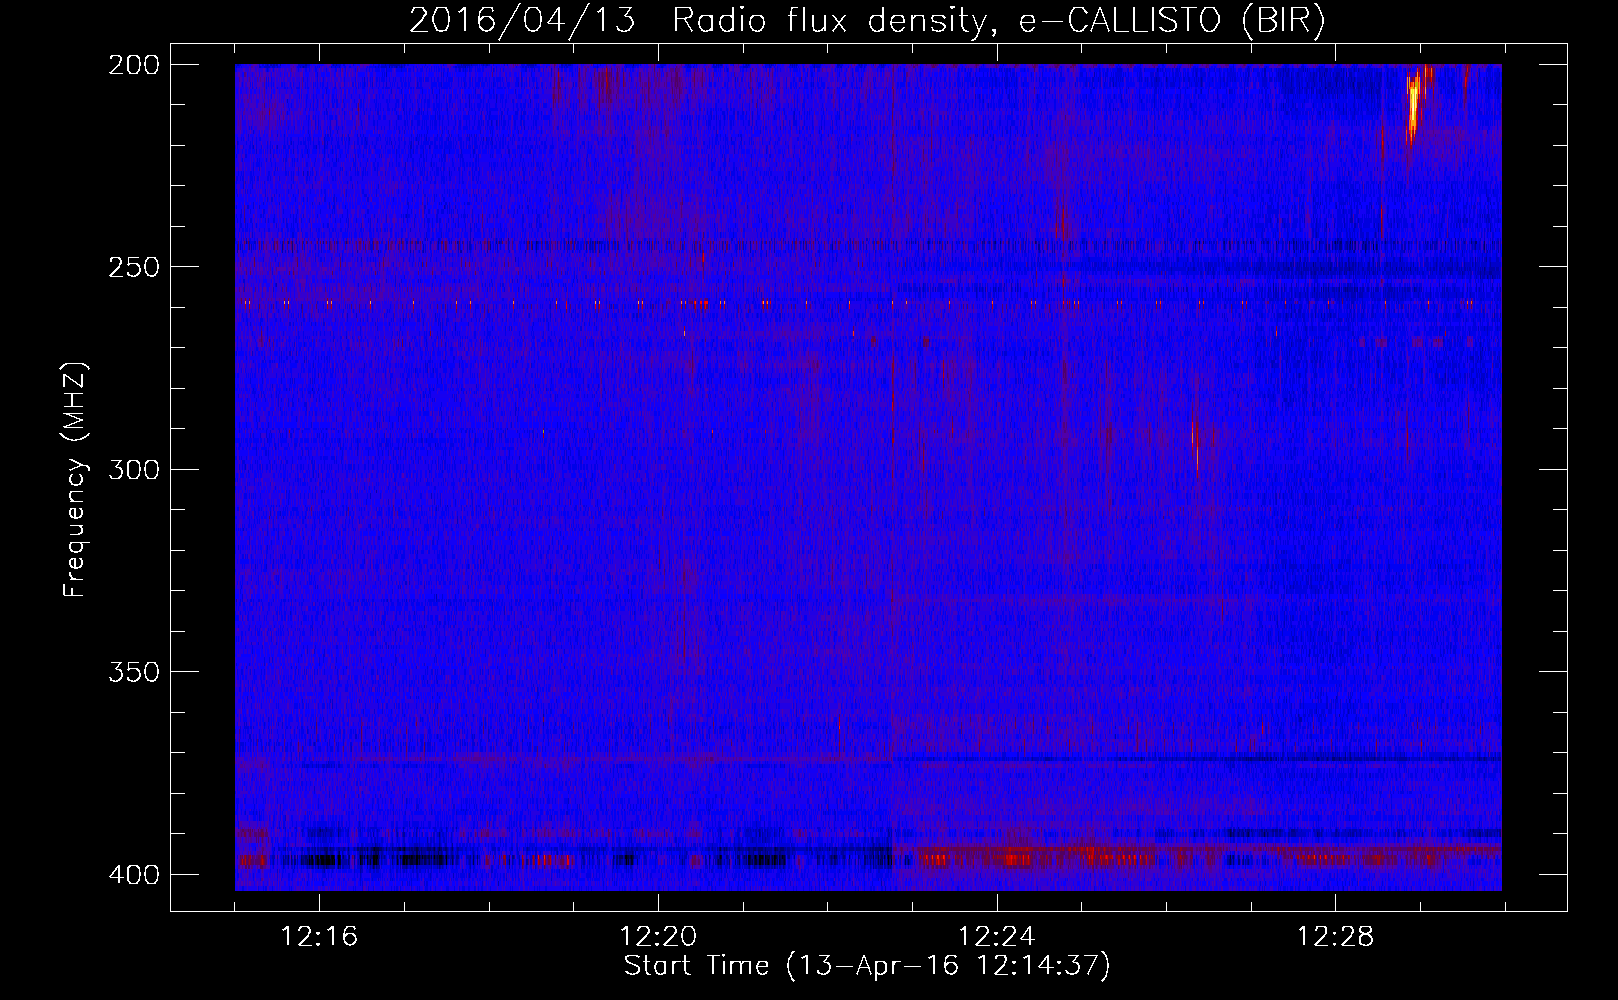Click the 250 frequency tick label

point(134,267)
